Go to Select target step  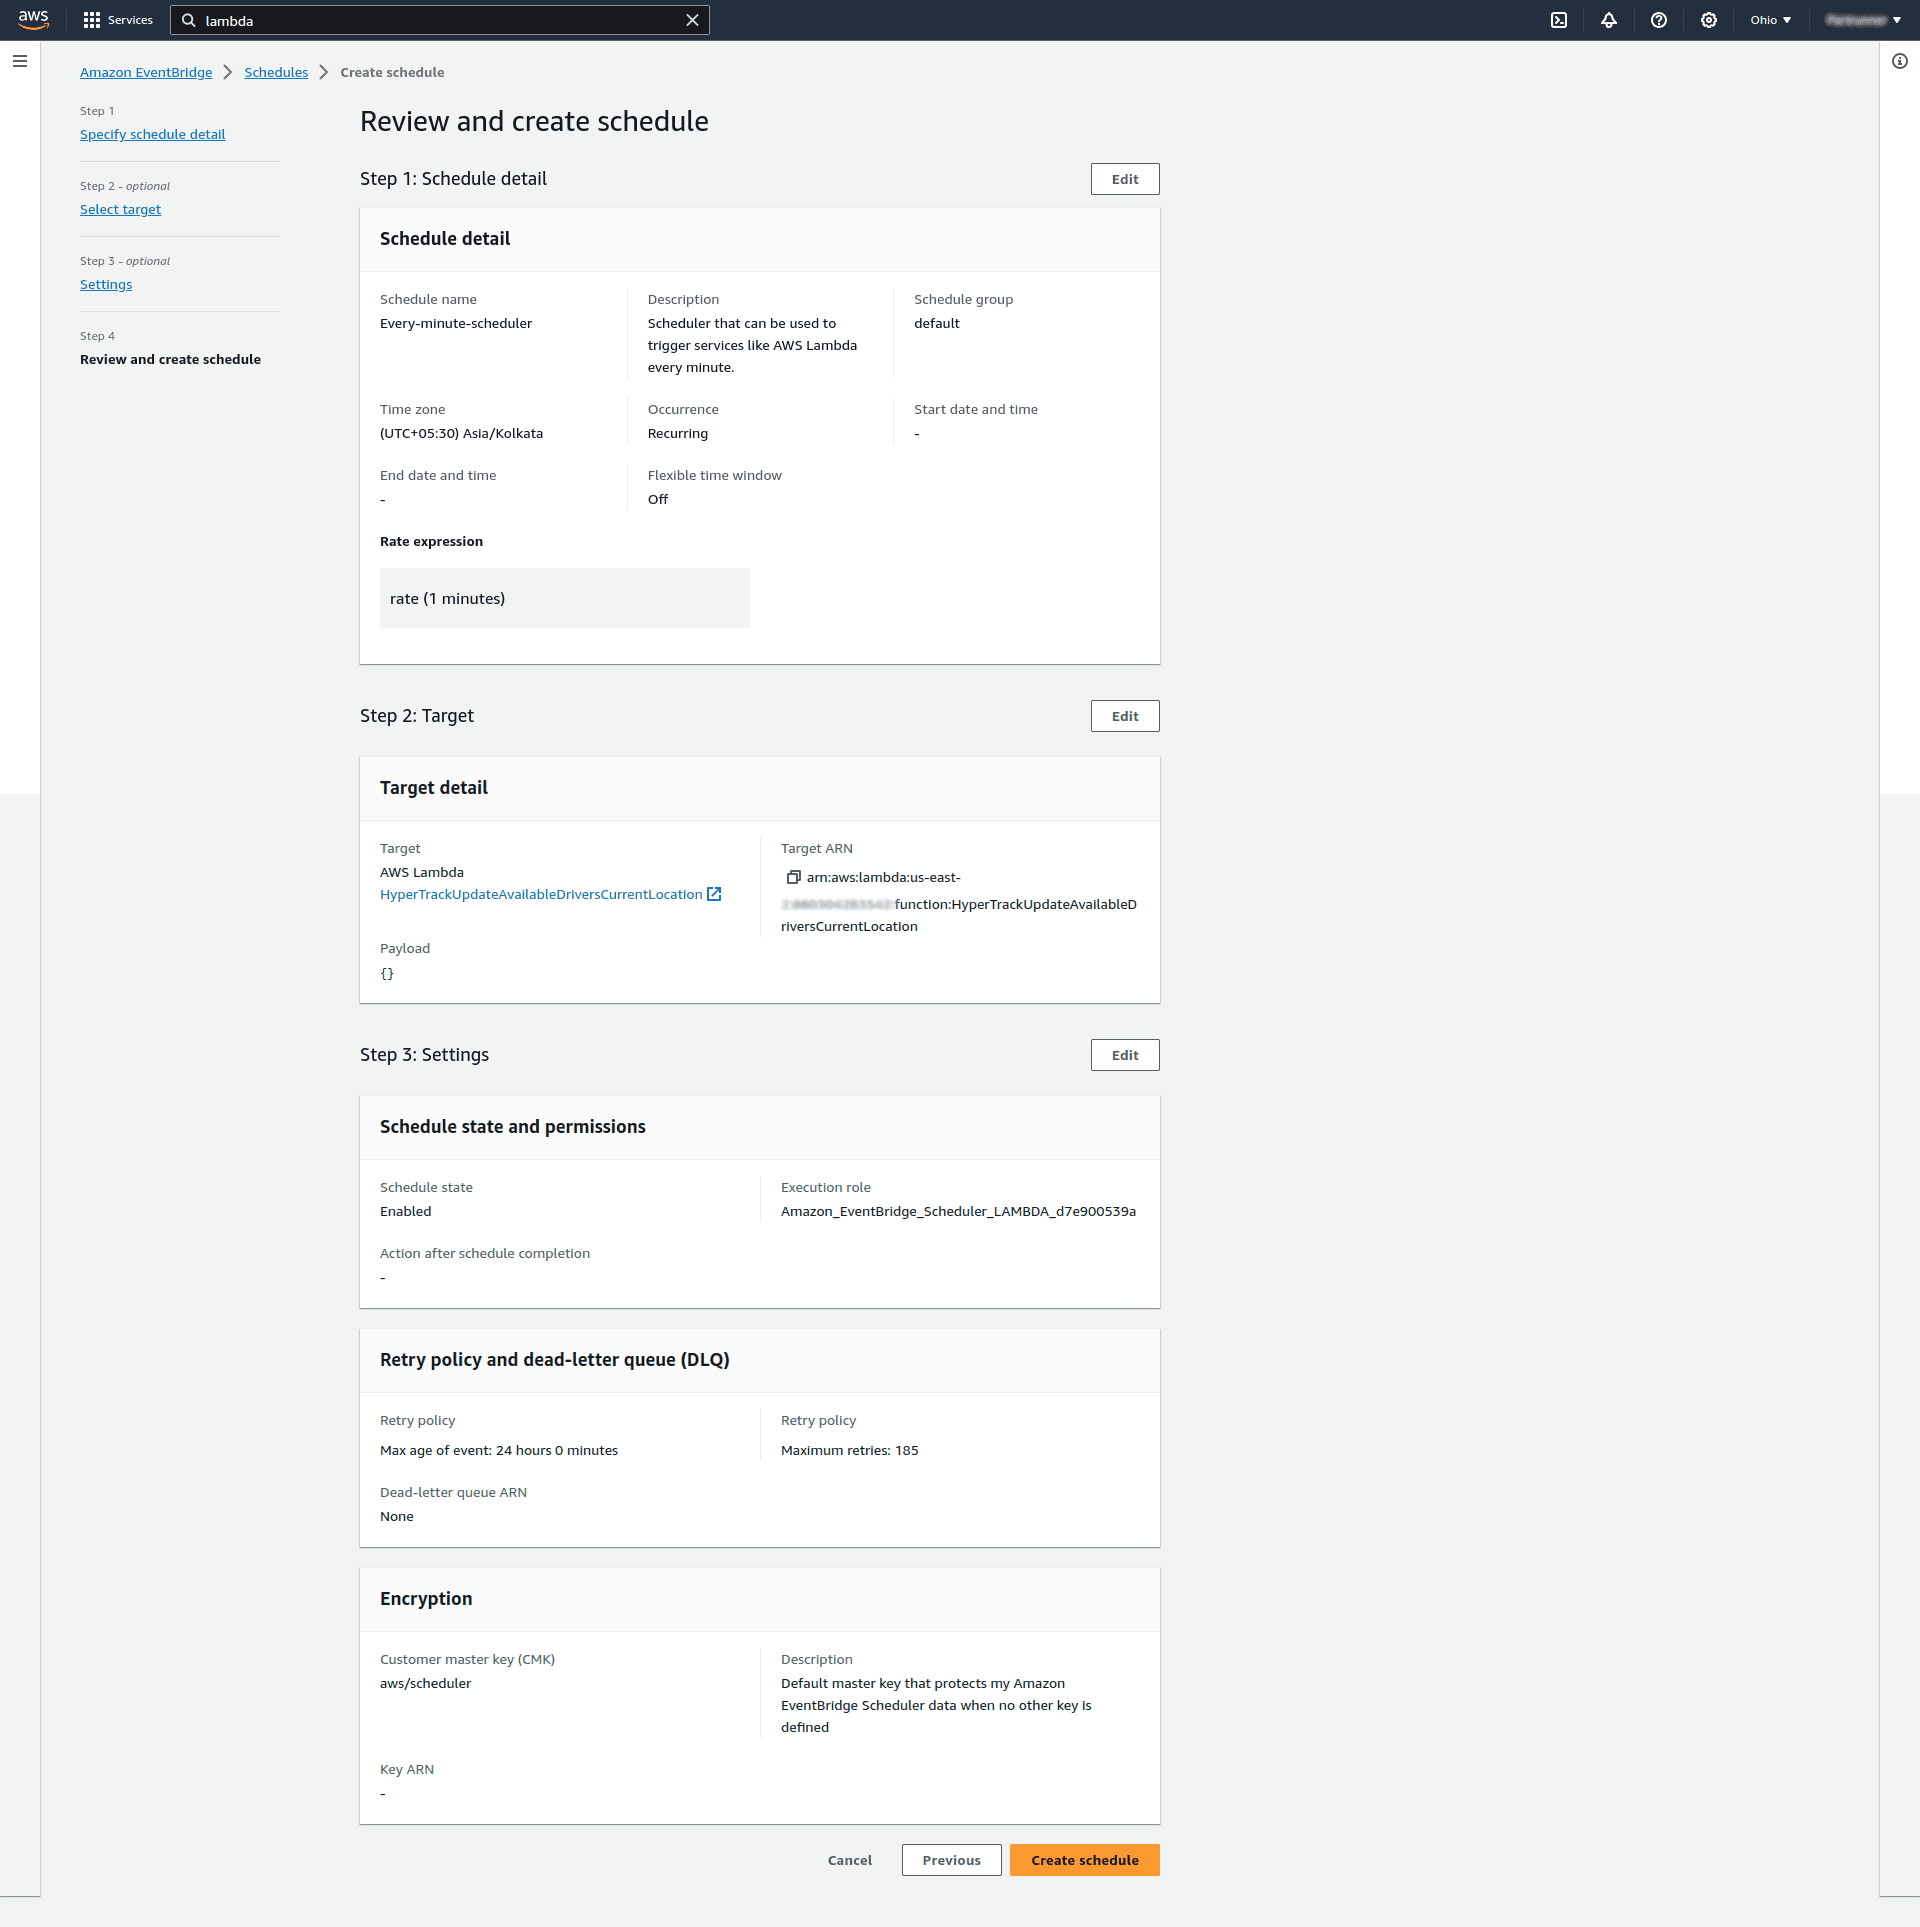pyautogui.click(x=120, y=209)
